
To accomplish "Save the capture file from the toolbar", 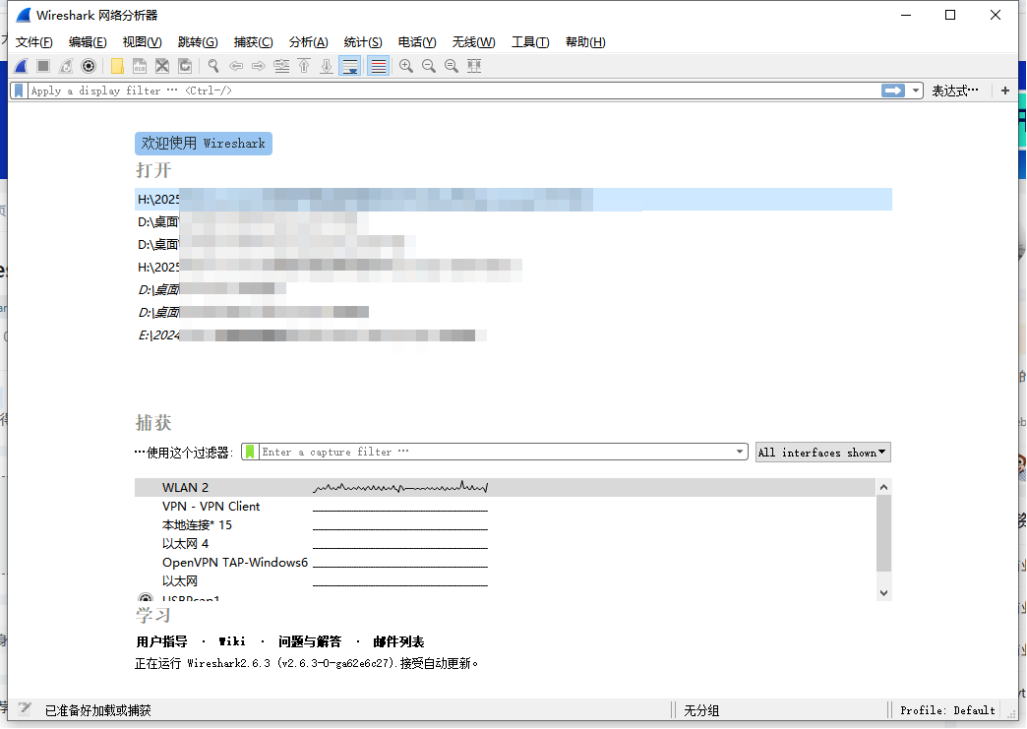I will tap(140, 66).
